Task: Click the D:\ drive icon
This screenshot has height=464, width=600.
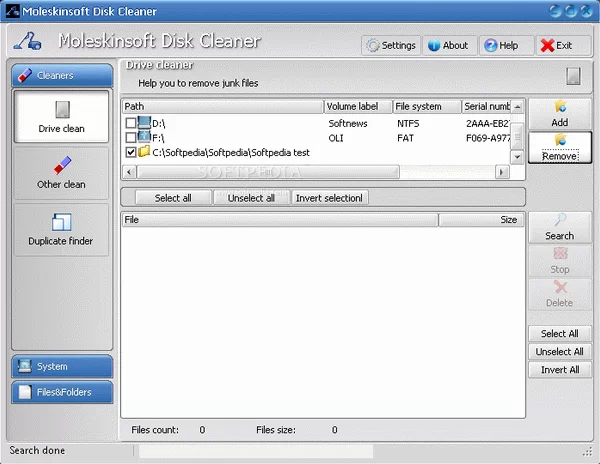Action: [x=144, y=122]
